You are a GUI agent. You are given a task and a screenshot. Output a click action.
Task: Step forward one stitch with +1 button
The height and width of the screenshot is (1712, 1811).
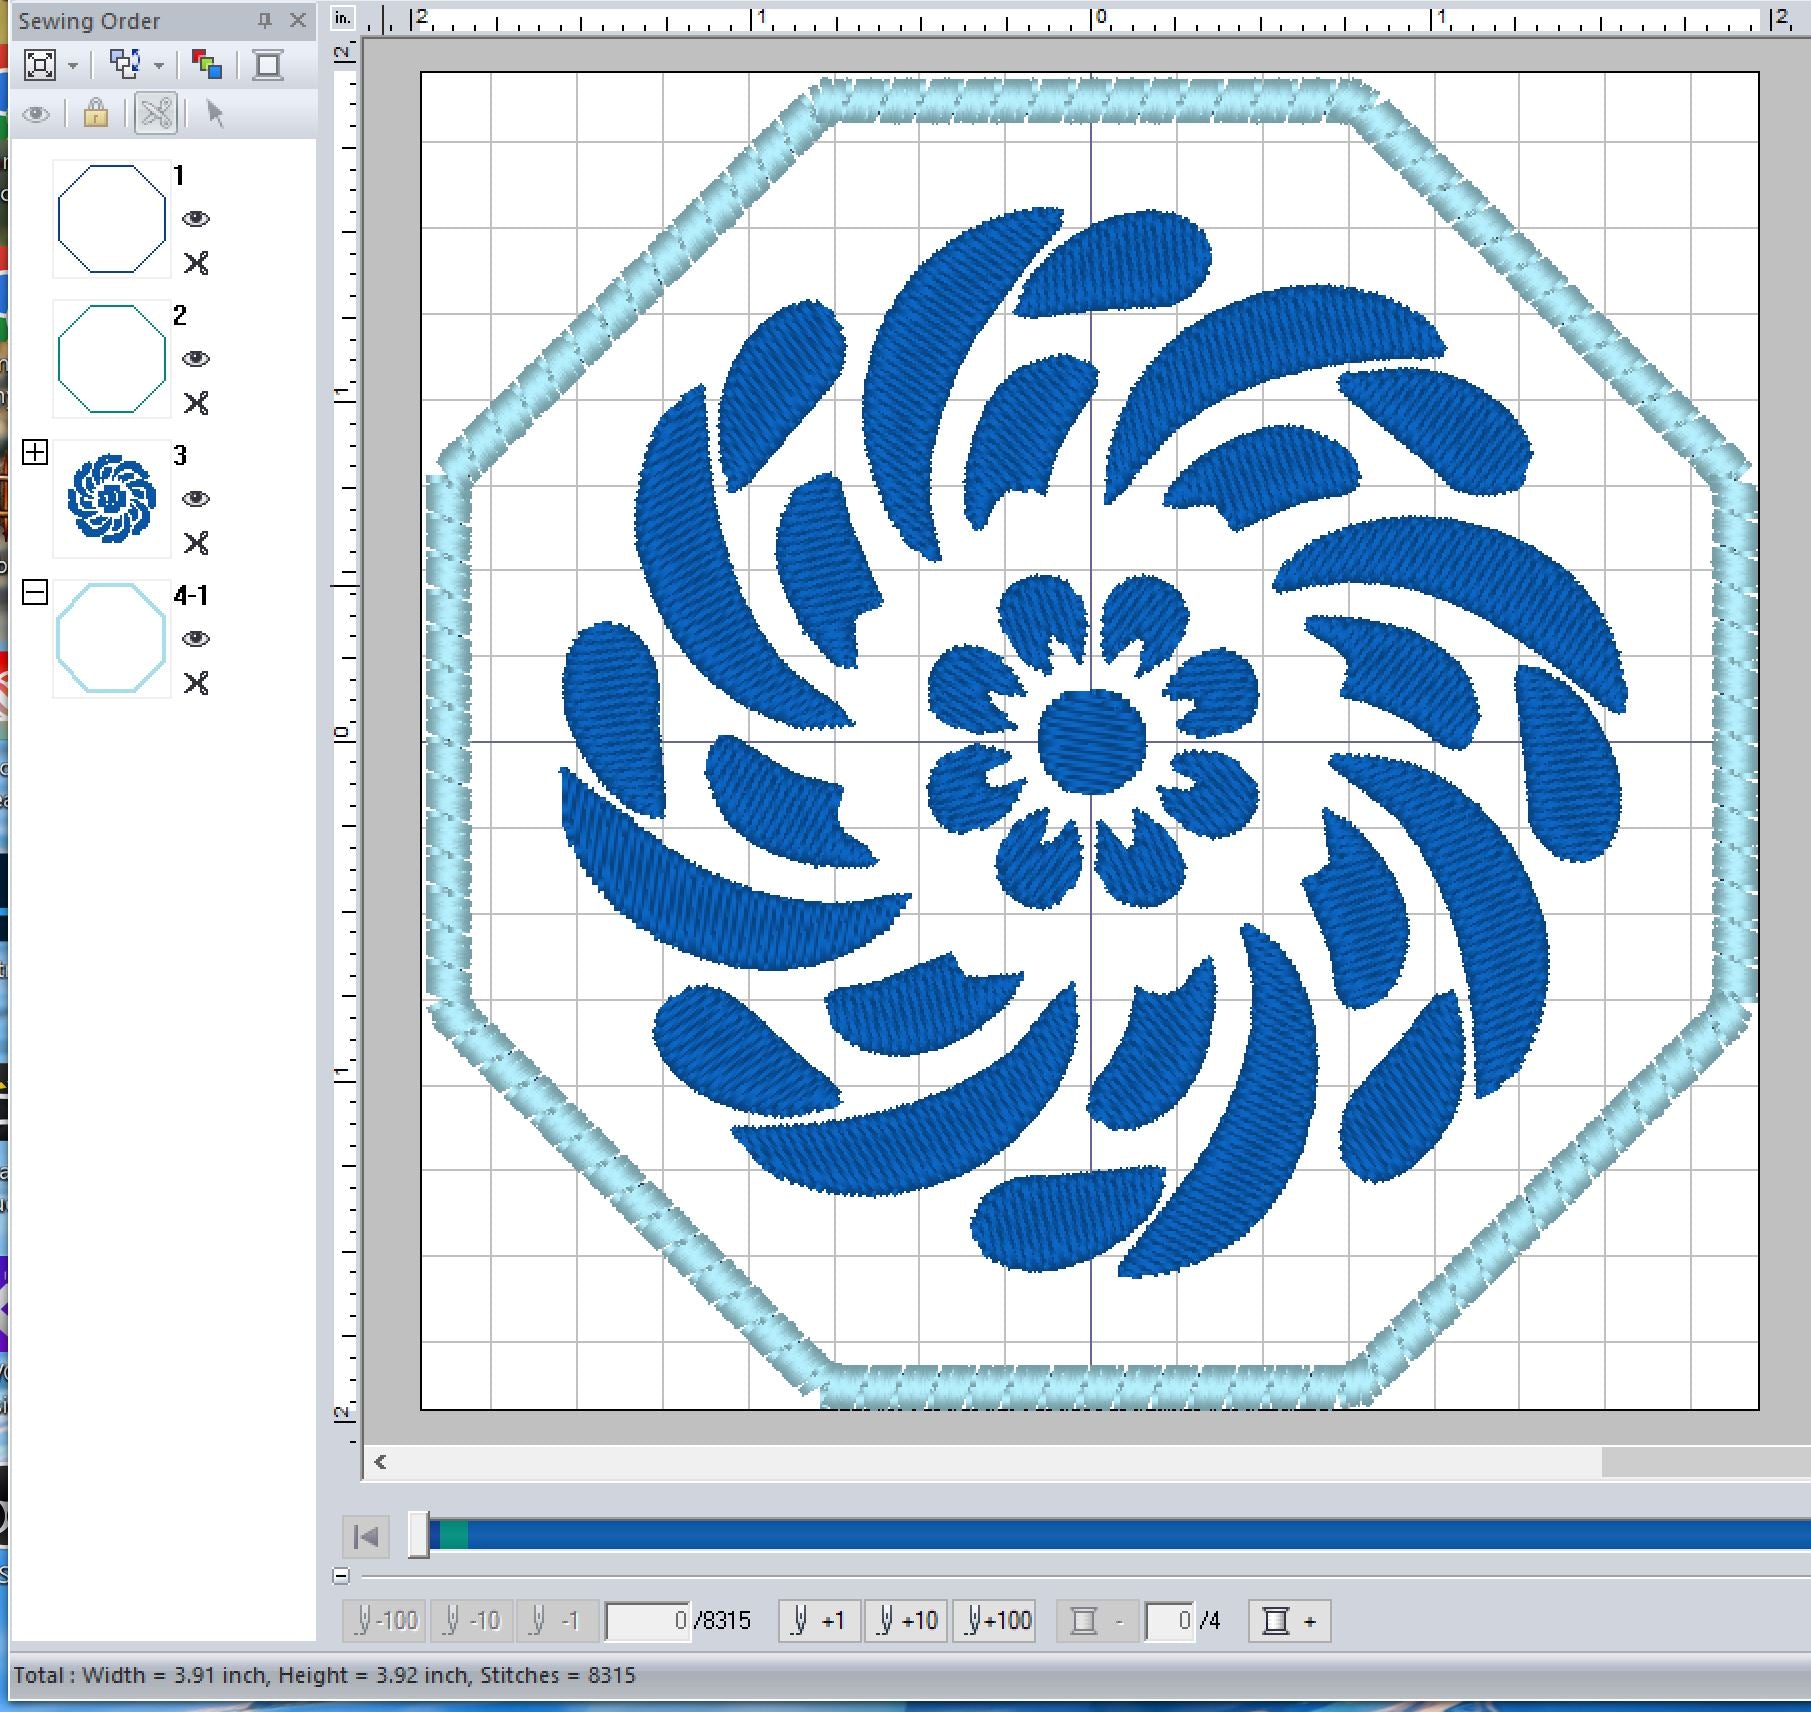point(819,1621)
